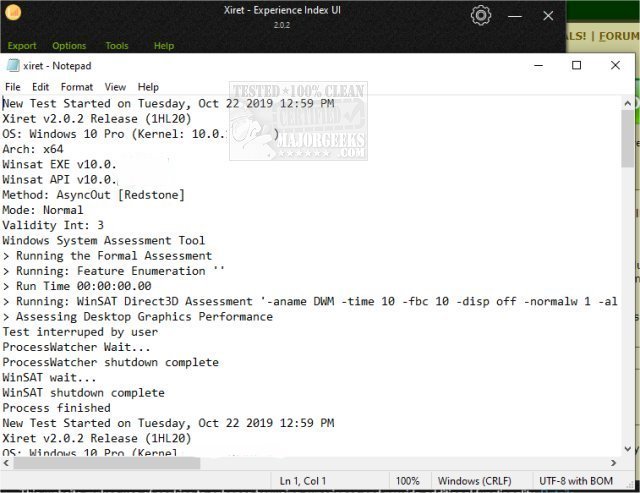Click the 'Run Time 00:00:00.00' line
Viewport: 640px width, 493px height.
77,286
